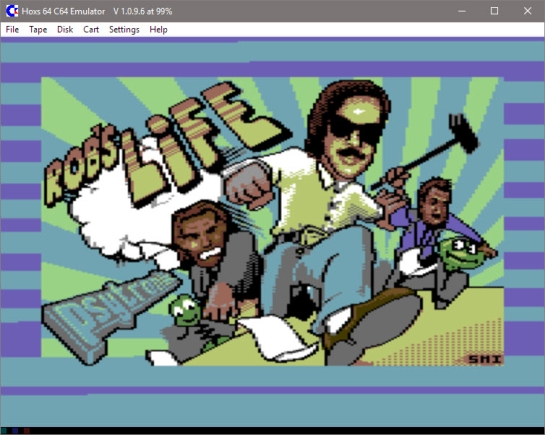Click the sunglasses man's face
Viewport: 545px width, 435px height.
pyautogui.click(x=353, y=137)
